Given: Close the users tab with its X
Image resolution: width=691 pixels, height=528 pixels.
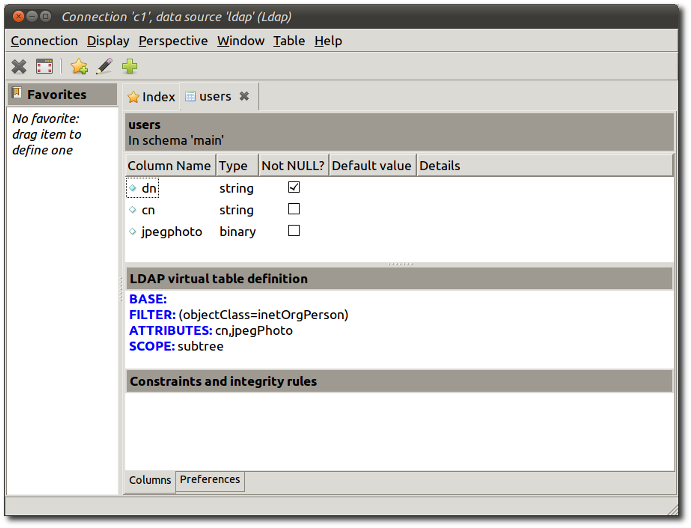Looking at the screenshot, I should click(244, 97).
